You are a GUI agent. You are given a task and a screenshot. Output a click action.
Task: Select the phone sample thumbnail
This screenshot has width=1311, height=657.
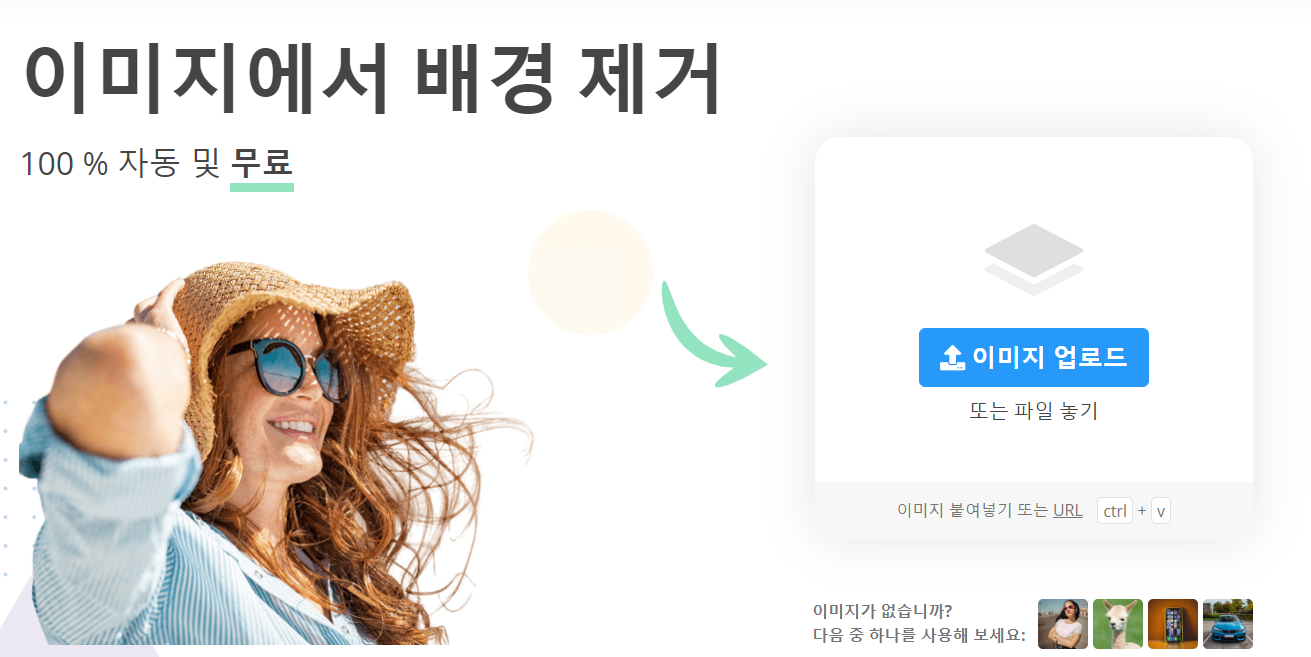pos(1173,624)
